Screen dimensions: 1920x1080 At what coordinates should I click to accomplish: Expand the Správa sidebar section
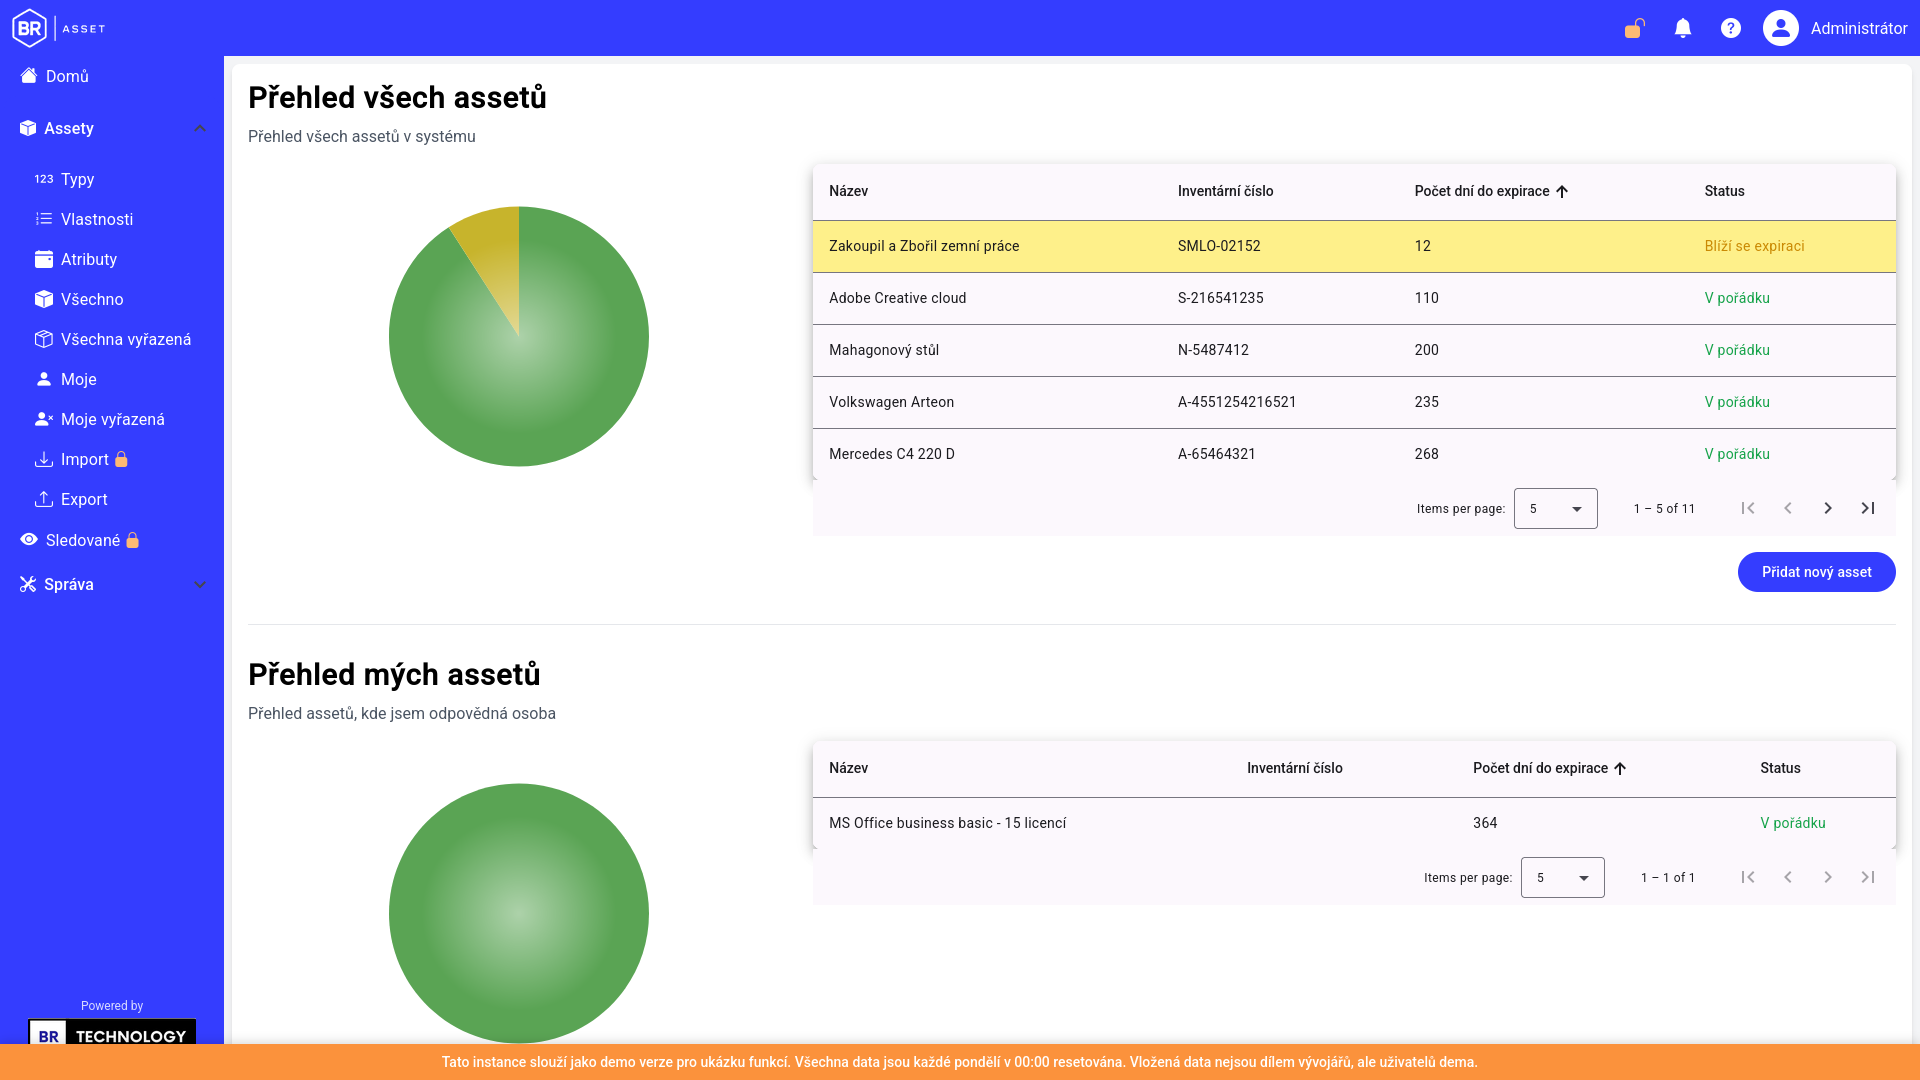(200, 584)
